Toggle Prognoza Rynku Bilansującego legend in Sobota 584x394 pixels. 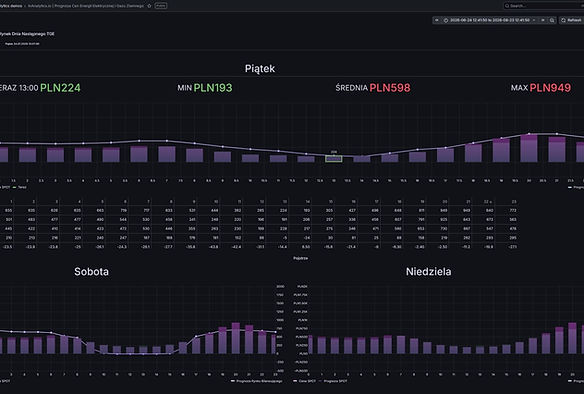(x=257, y=381)
